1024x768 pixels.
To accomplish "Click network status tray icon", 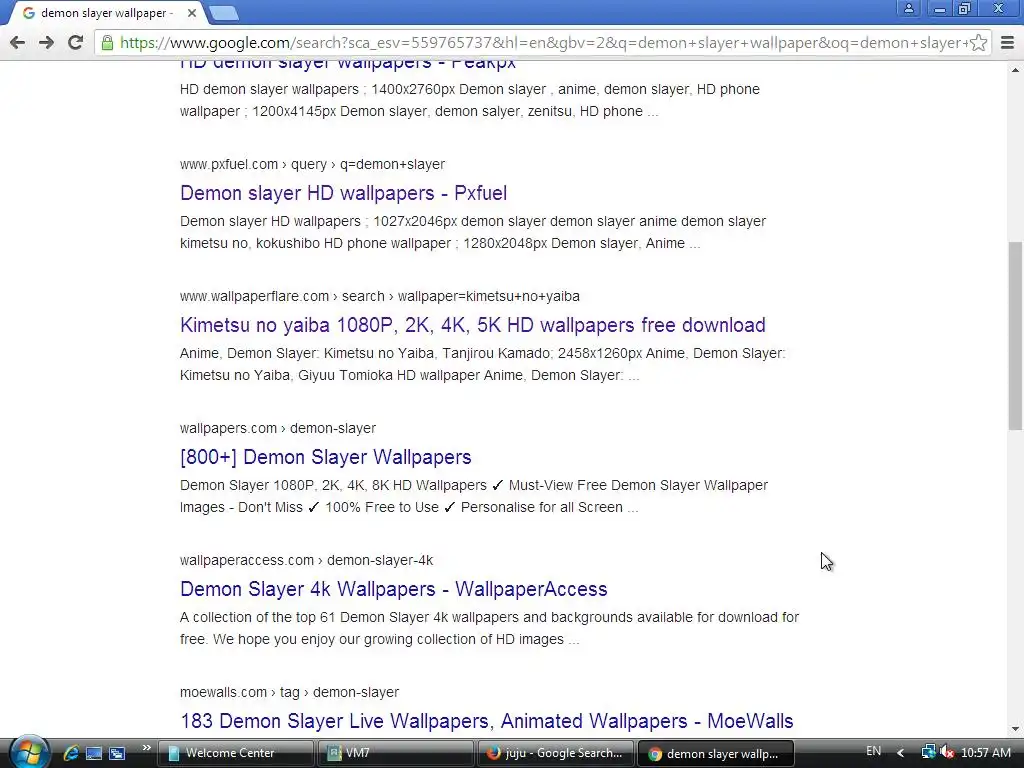I will click(x=928, y=752).
